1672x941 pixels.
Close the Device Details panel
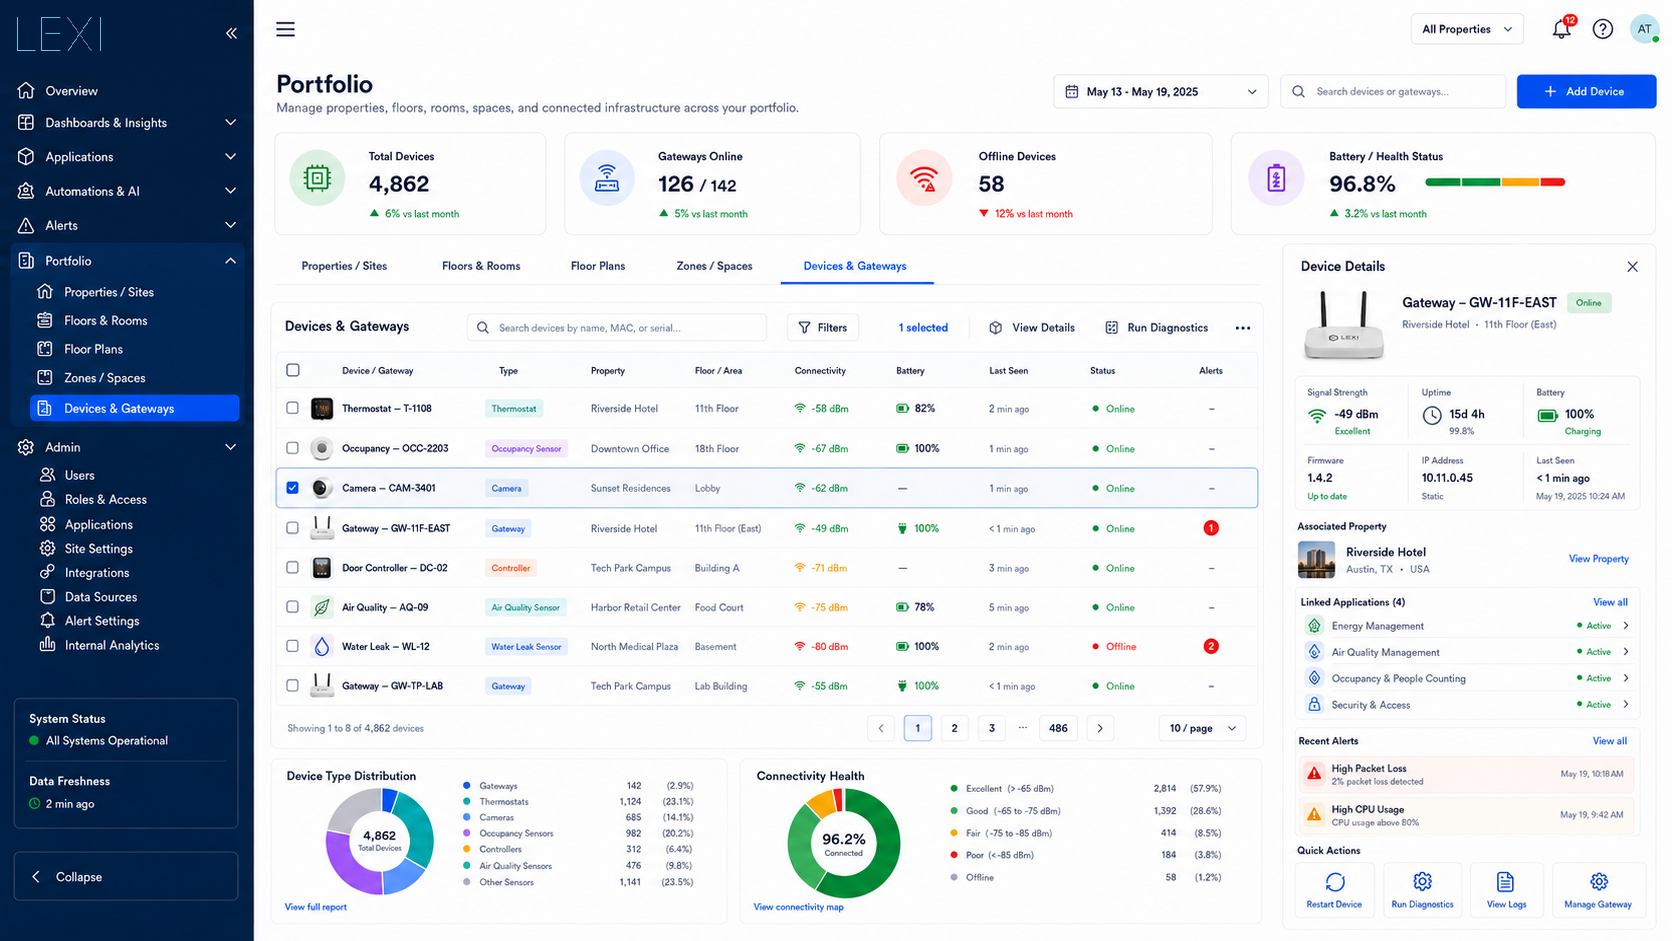(x=1632, y=267)
